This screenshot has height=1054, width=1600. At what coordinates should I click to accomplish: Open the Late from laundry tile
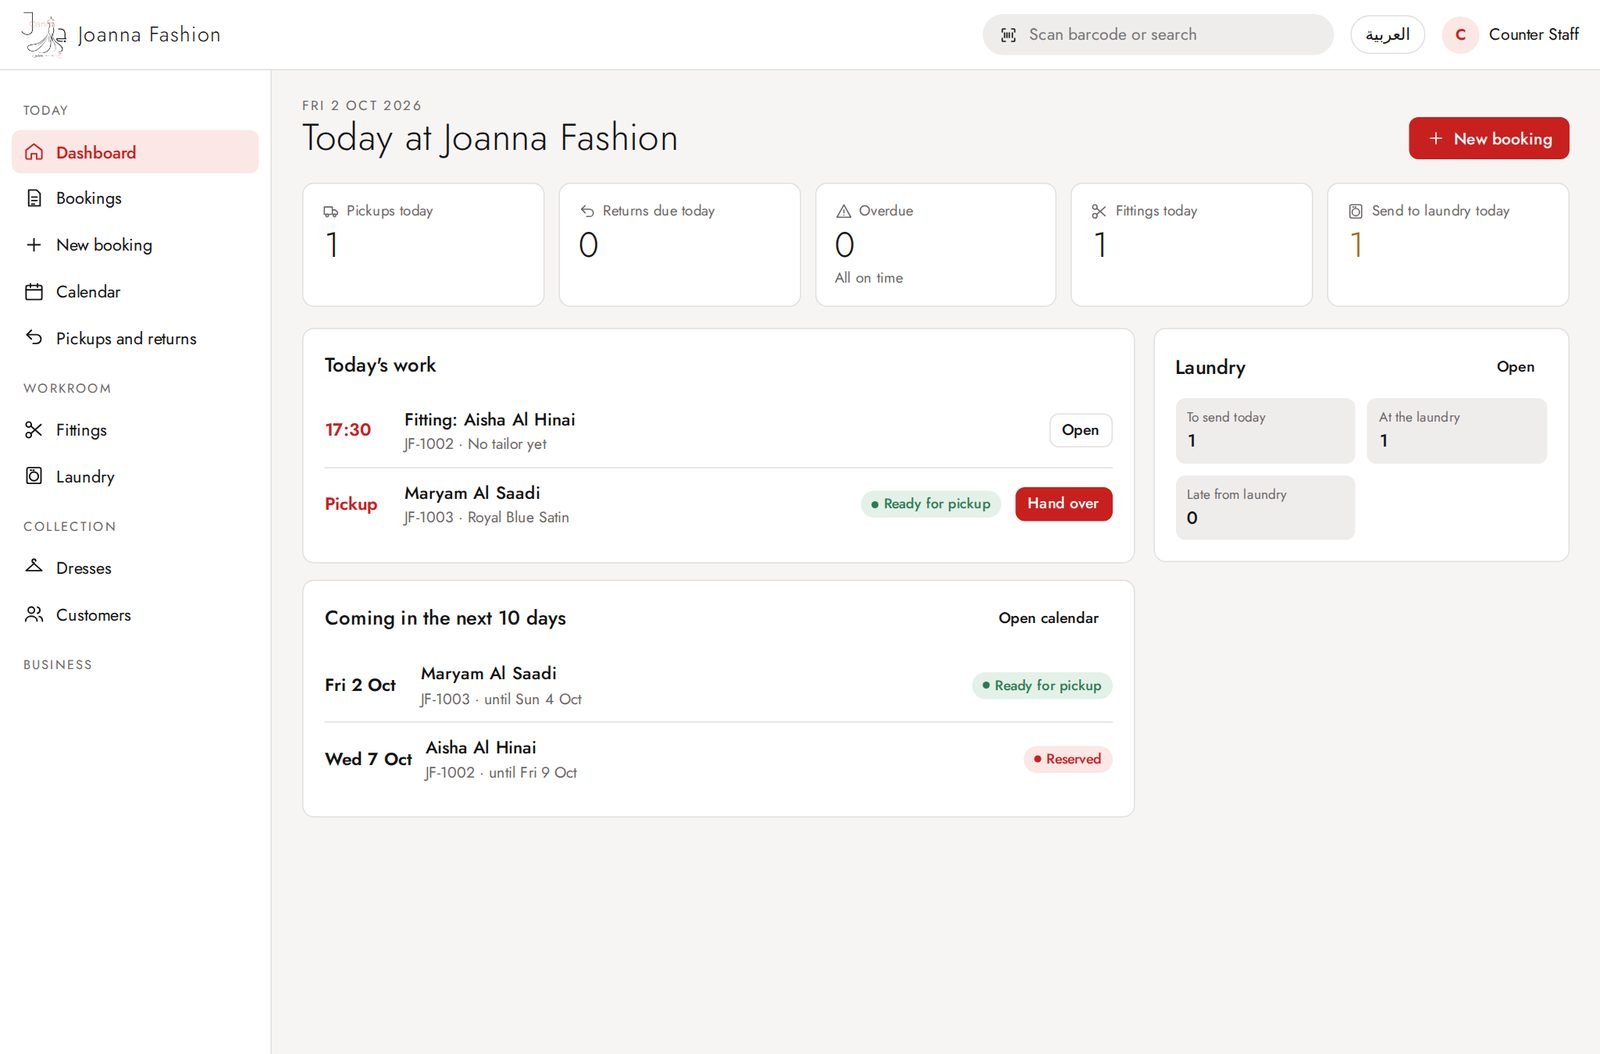click(1265, 507)
